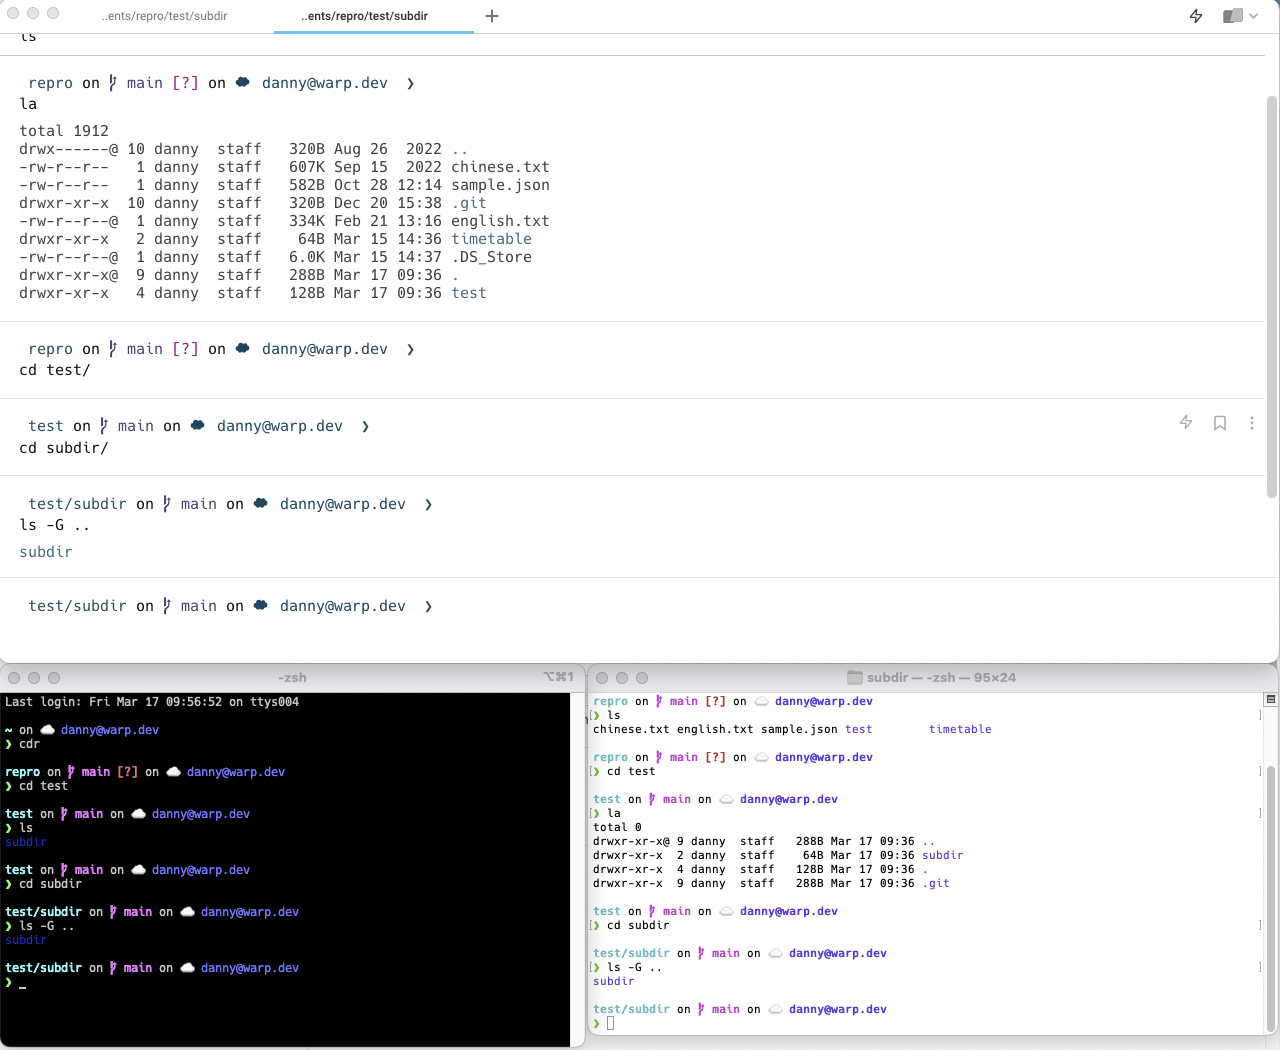Click the subdir result link under ls -G
Viewport: 1280px width, 1050px height.
point(45,551)
